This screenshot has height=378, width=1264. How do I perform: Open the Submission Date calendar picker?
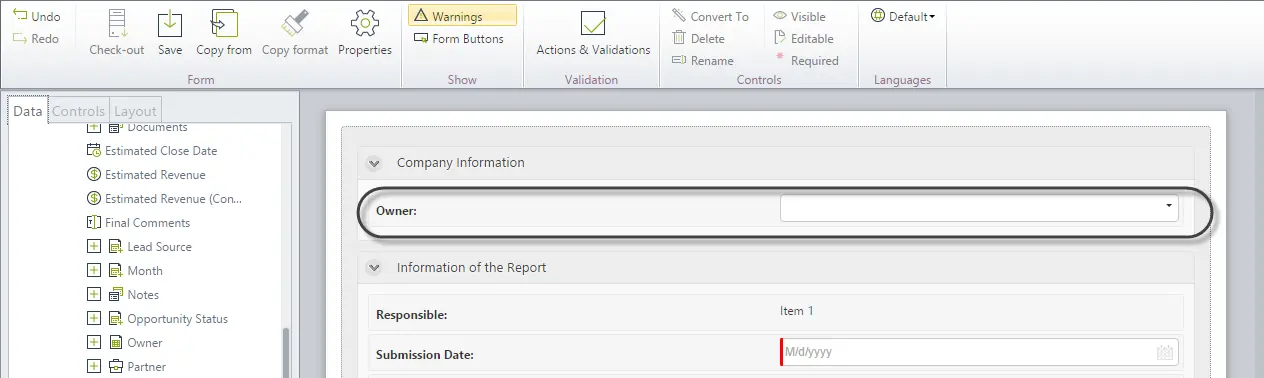[1164, 352]
